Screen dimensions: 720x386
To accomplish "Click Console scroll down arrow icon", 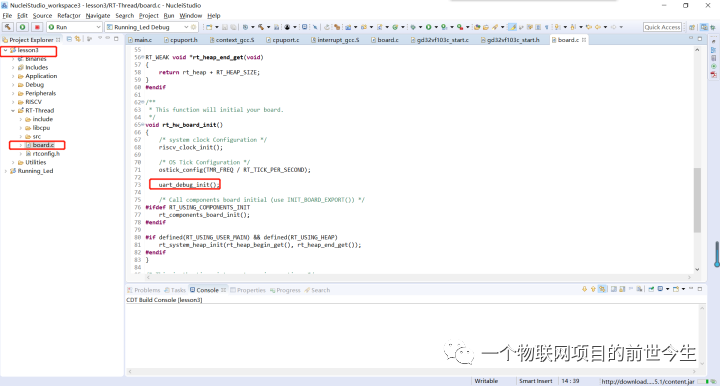I will point(584,289).
